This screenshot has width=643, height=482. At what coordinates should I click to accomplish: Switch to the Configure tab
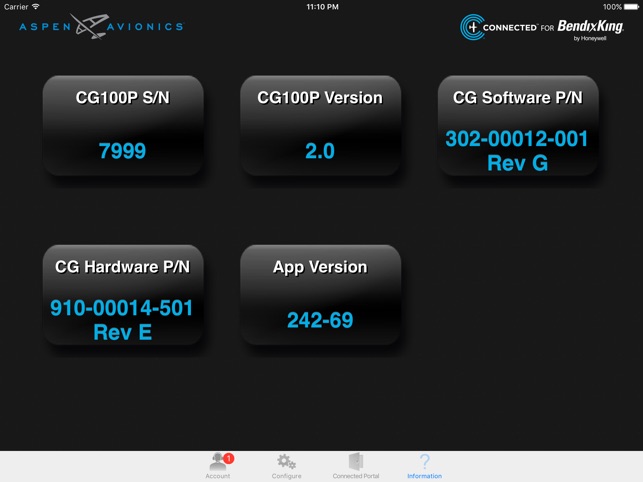point(286,466)
